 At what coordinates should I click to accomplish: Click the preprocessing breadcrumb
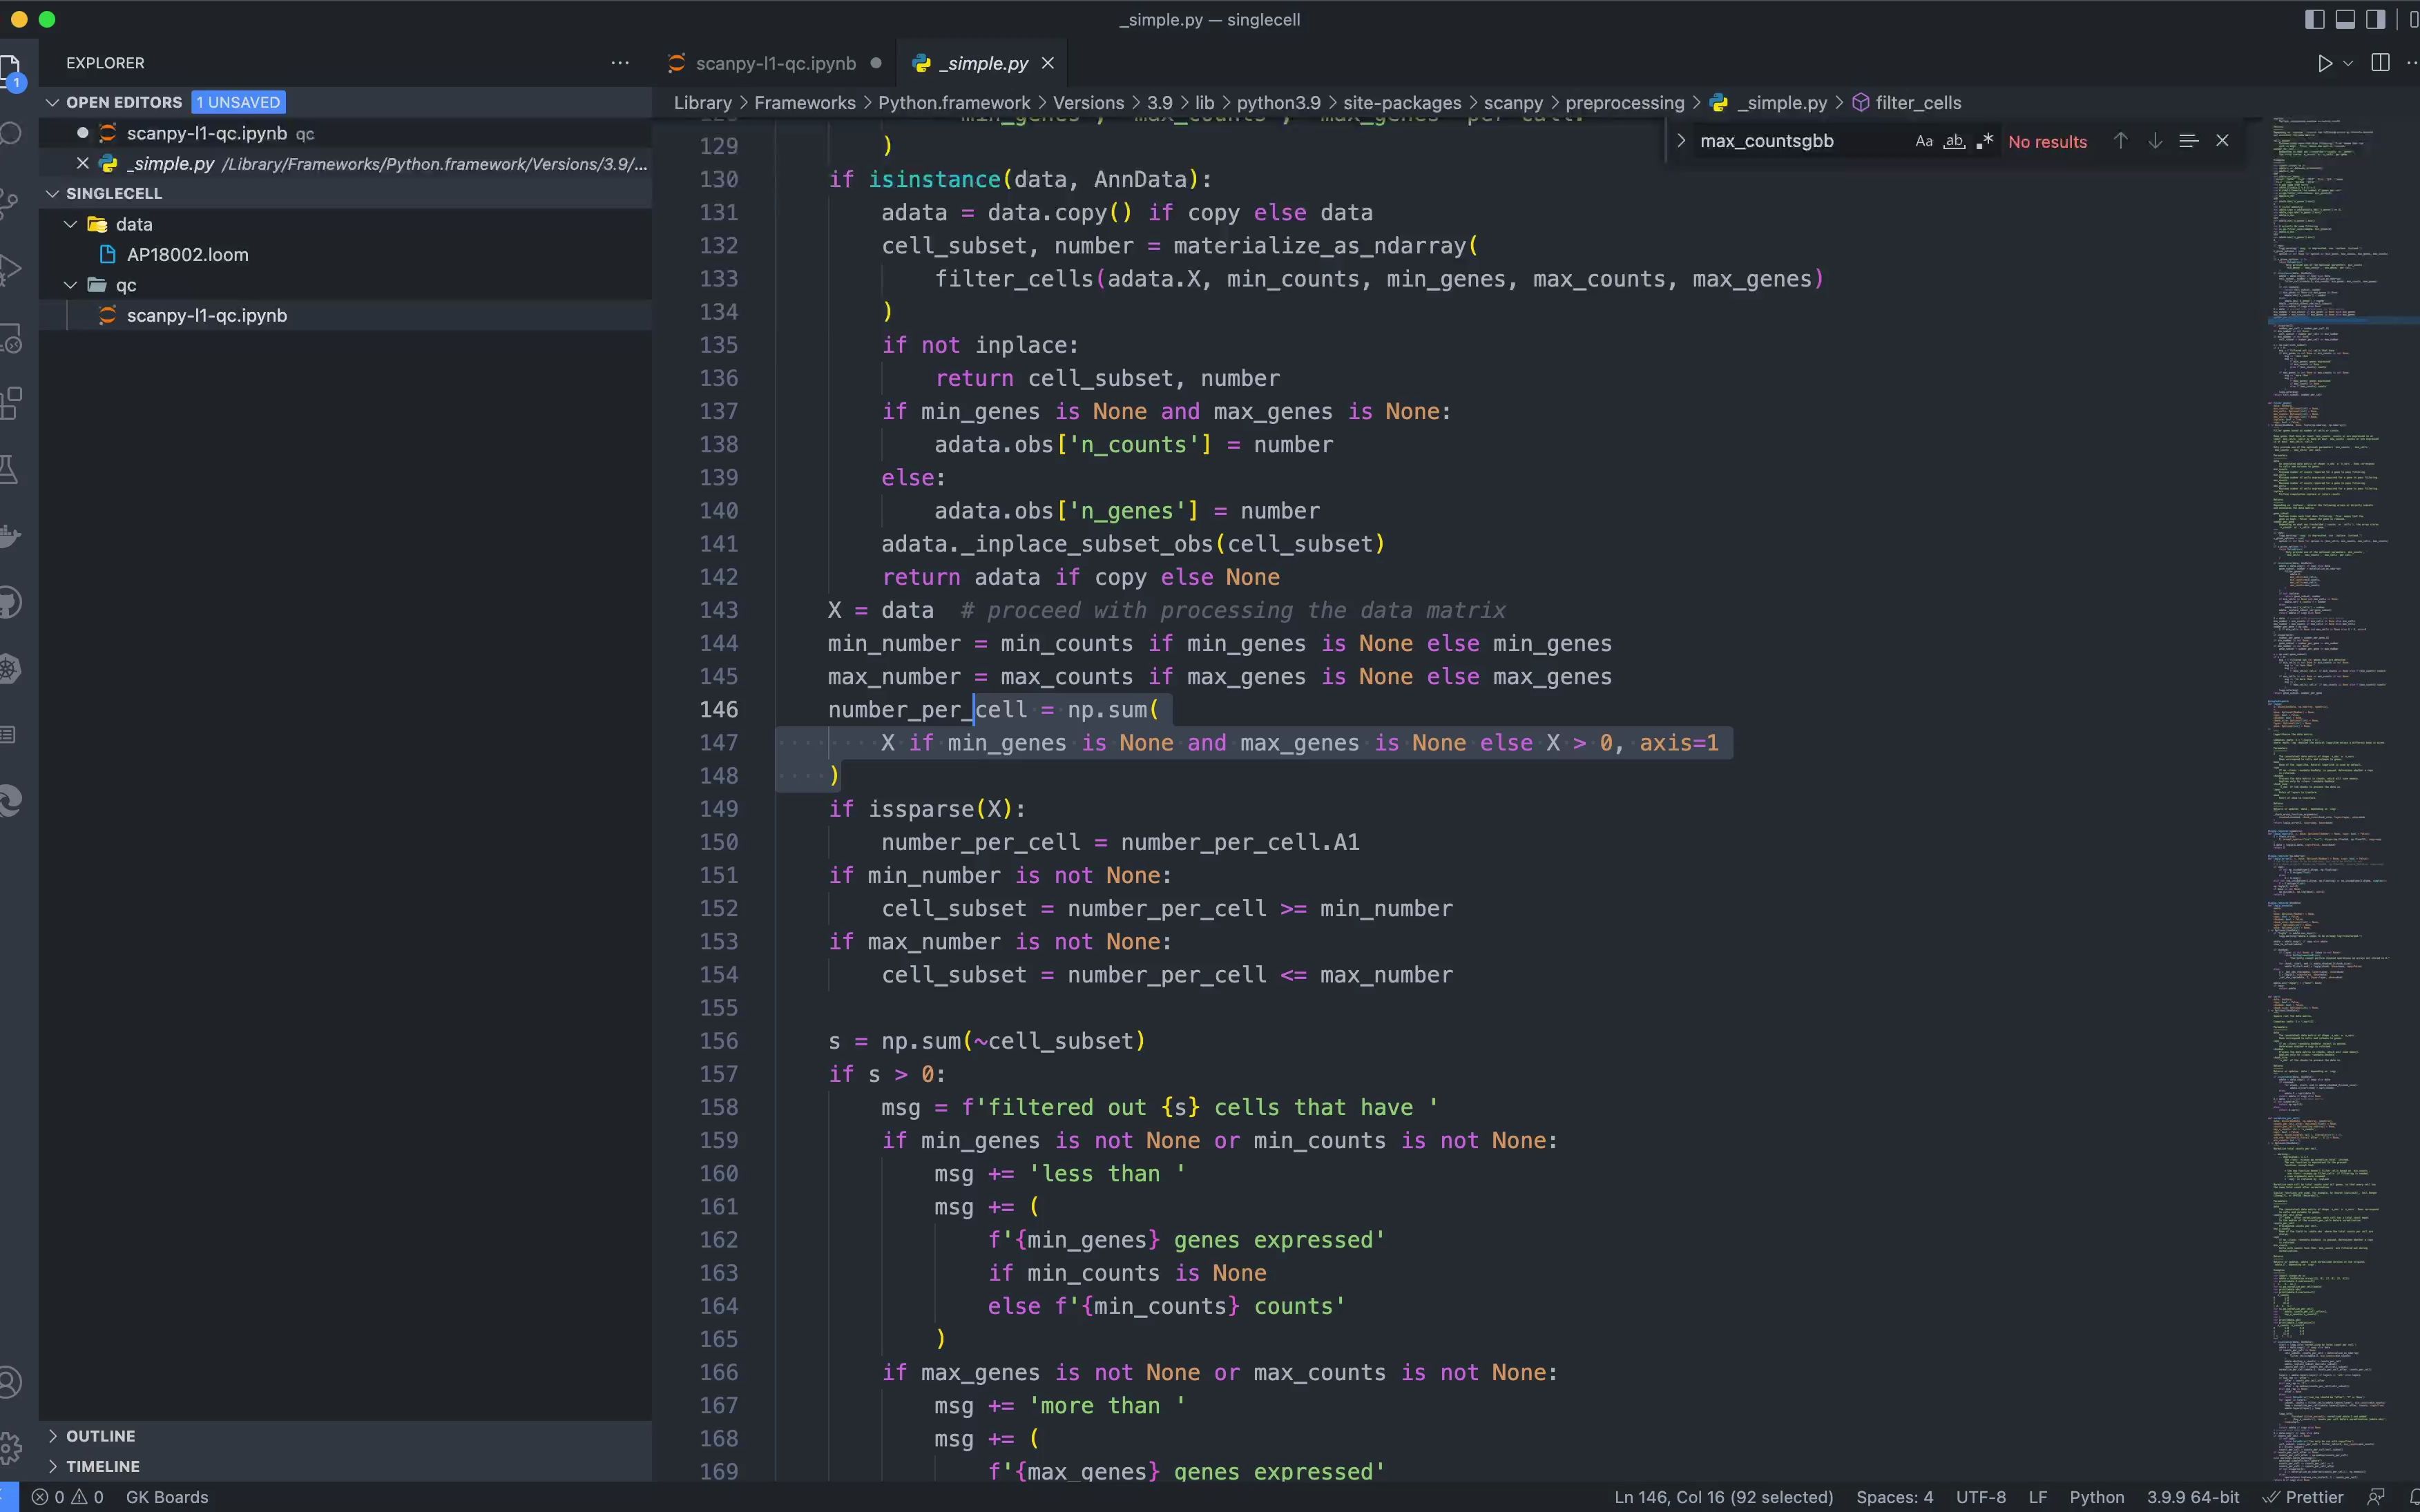[1624, 103]
